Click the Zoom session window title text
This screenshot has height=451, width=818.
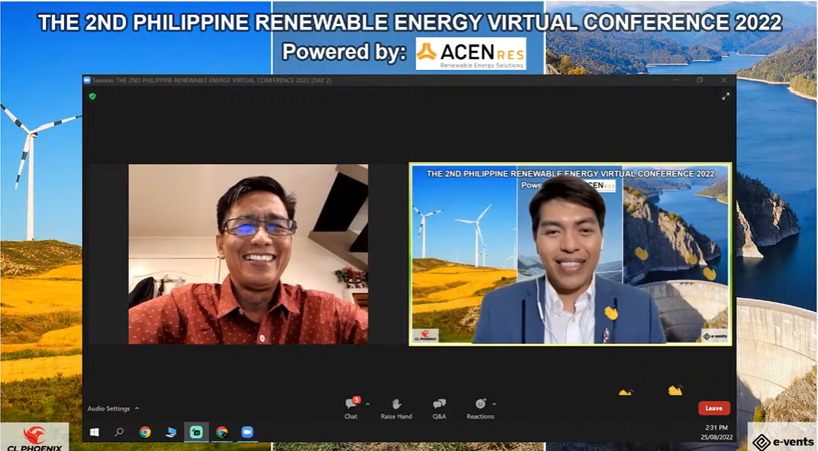(x=212, y=80)
